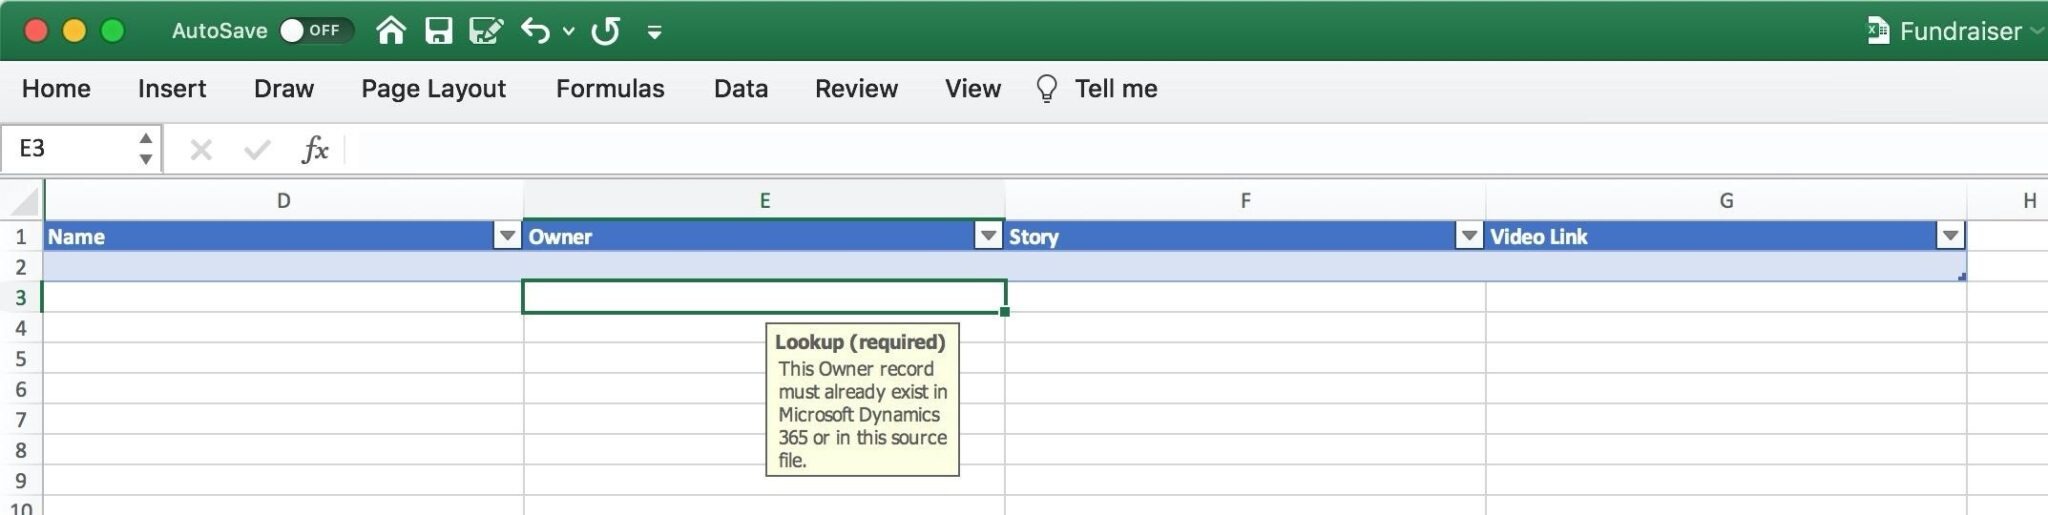Click the Name Box showing E3

pyautogui.click(x=67, y=149)
